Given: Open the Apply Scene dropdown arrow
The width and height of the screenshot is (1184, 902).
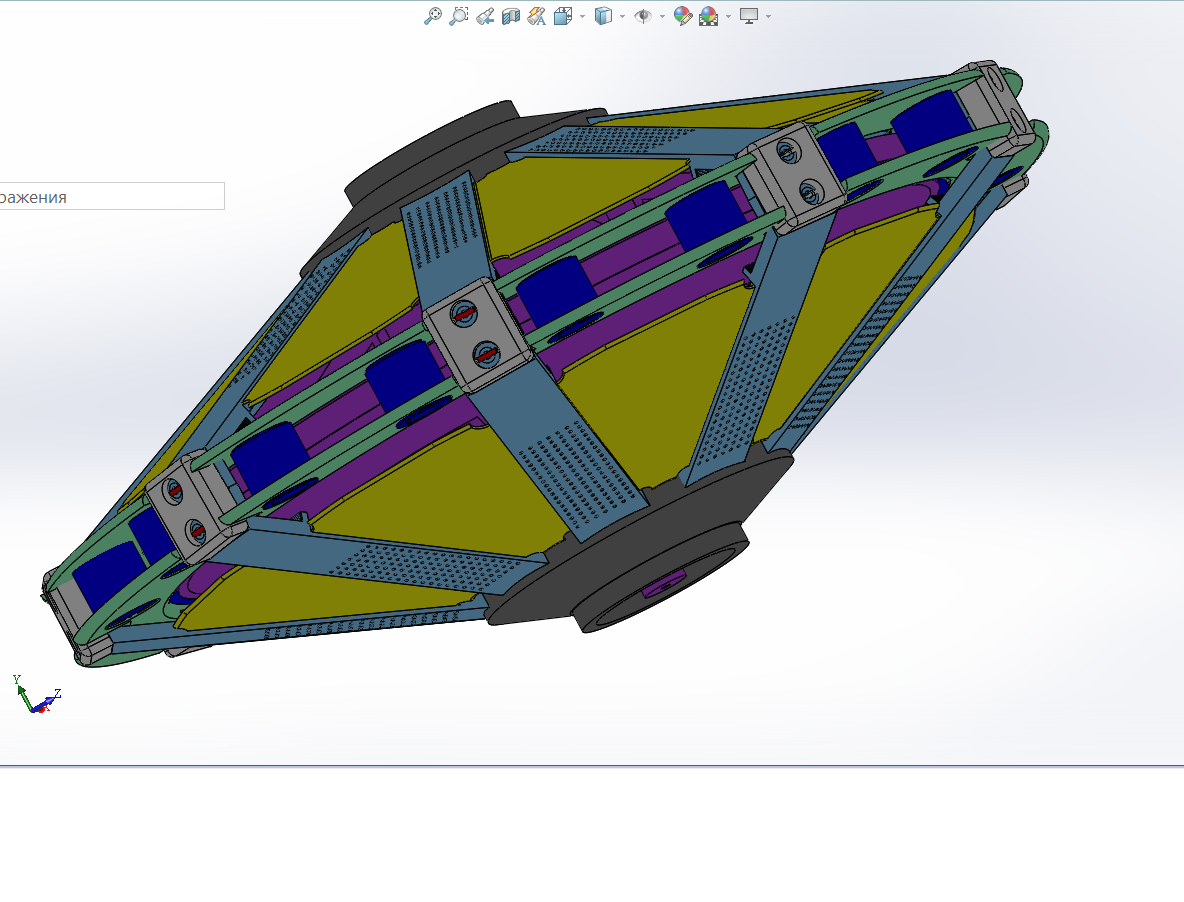Looking at the screenshot, I should click(728, 16).
